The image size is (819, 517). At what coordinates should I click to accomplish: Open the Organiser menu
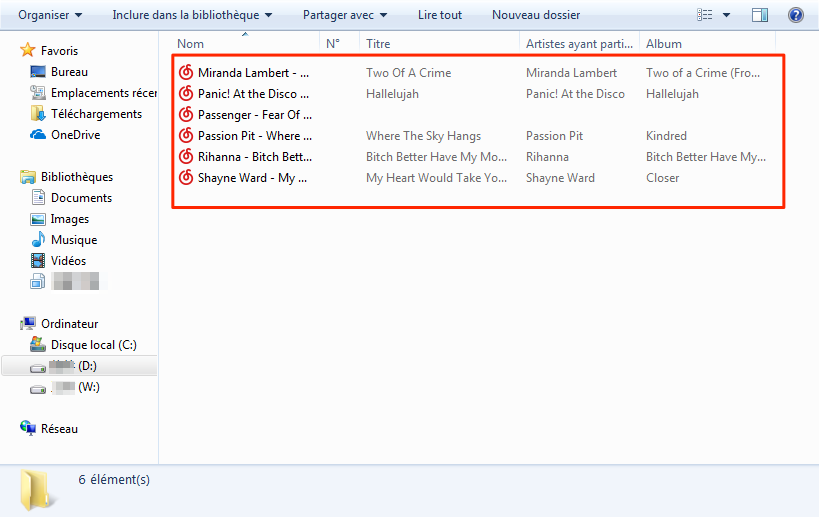(x=50, y=15)
